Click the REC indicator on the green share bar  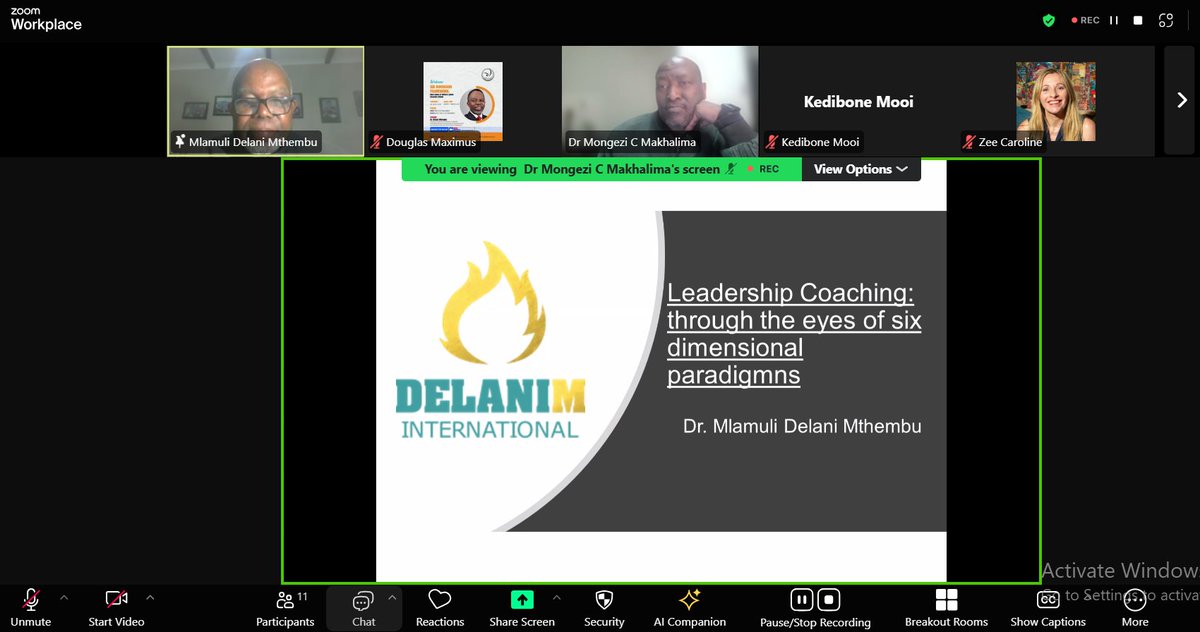pyautogui.click(x=763, y=169)
